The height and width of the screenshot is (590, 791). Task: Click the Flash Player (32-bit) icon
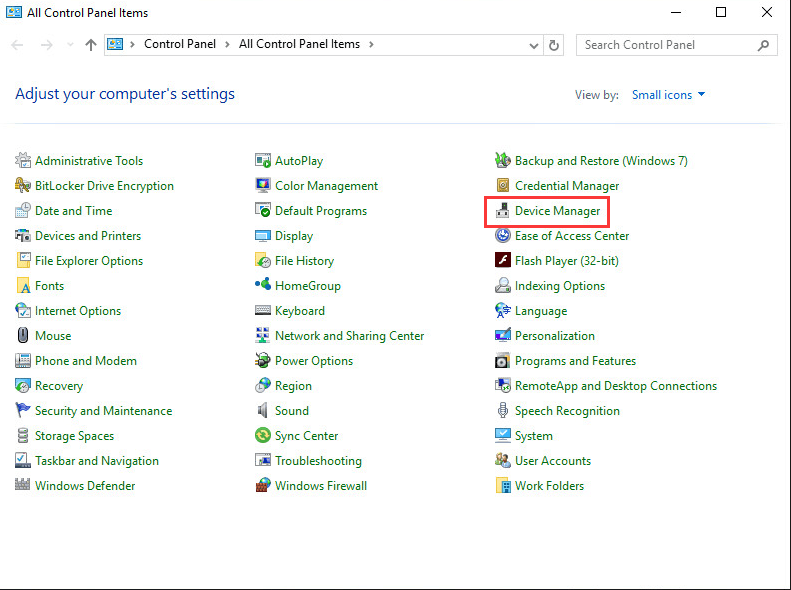click(503, 261)
